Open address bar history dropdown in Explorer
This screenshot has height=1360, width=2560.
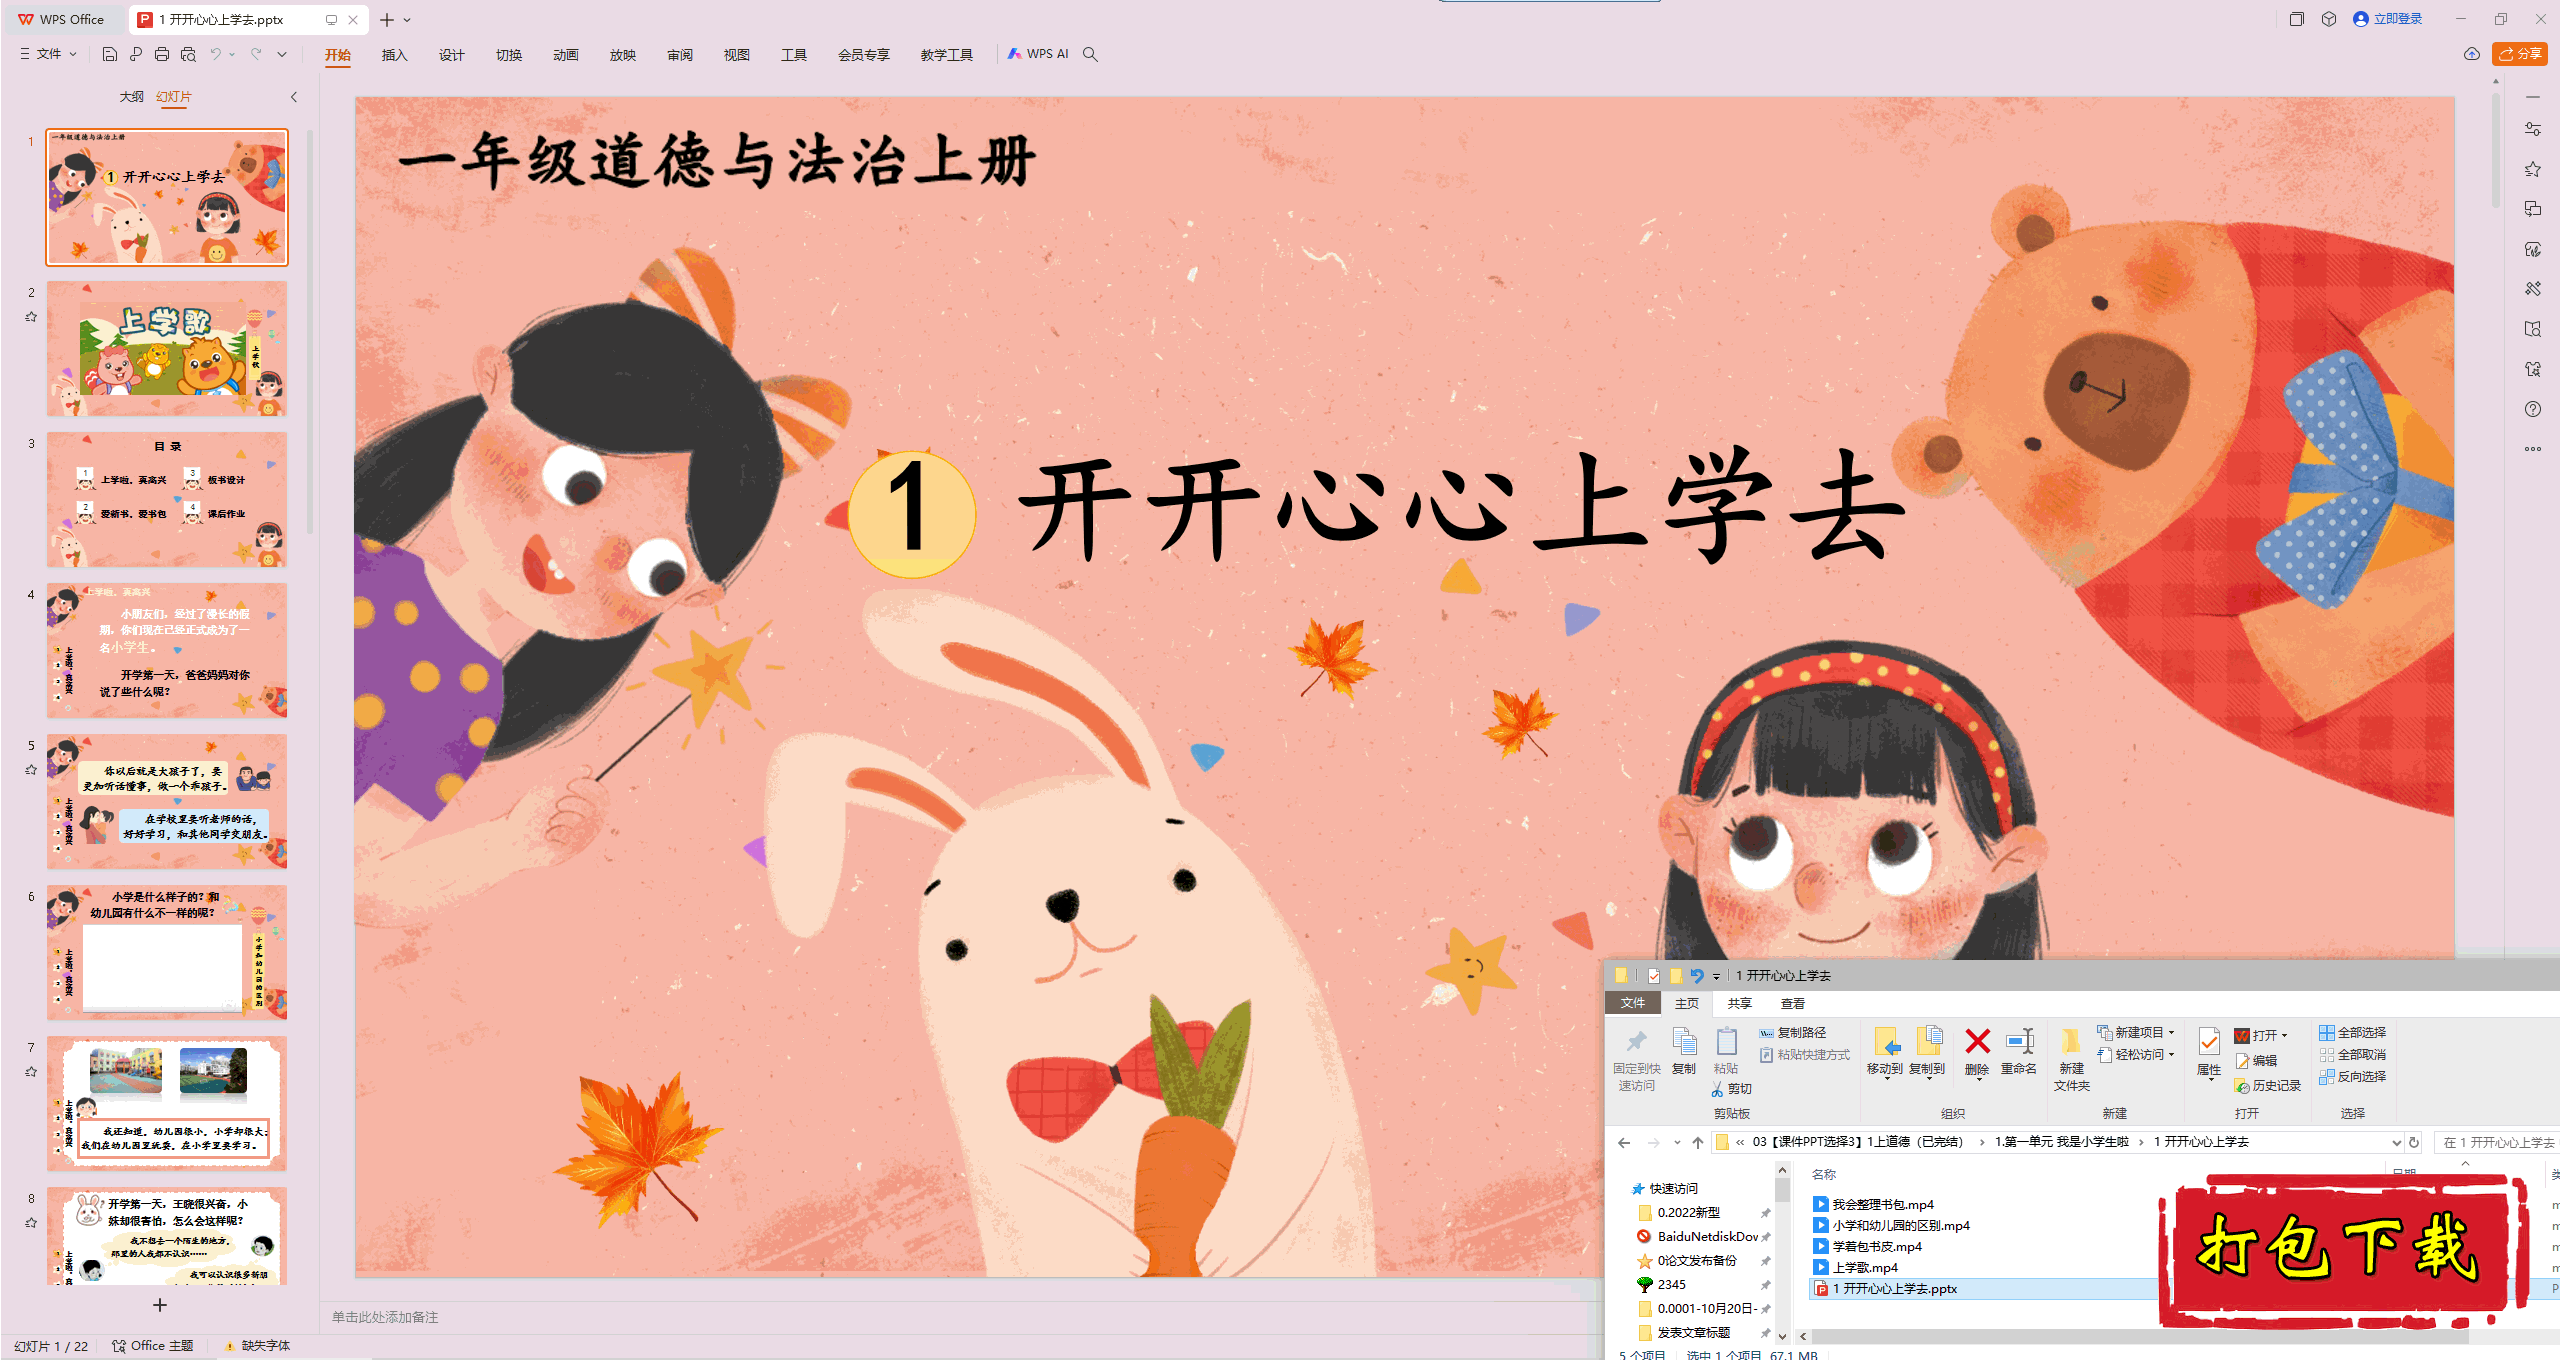click(x=2396, y=1142)
